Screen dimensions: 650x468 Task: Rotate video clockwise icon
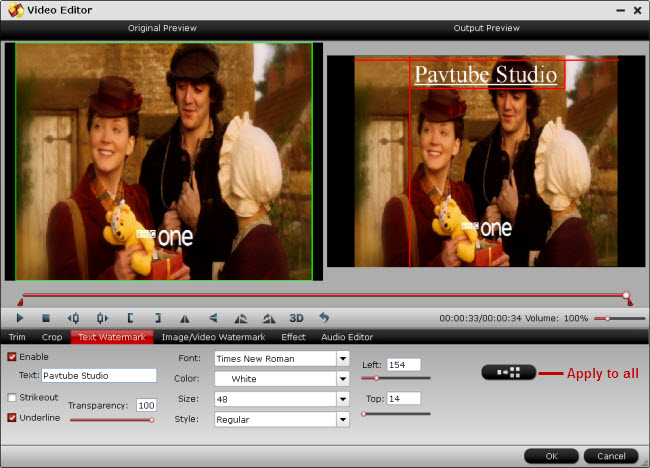click(x=269, y=318)
